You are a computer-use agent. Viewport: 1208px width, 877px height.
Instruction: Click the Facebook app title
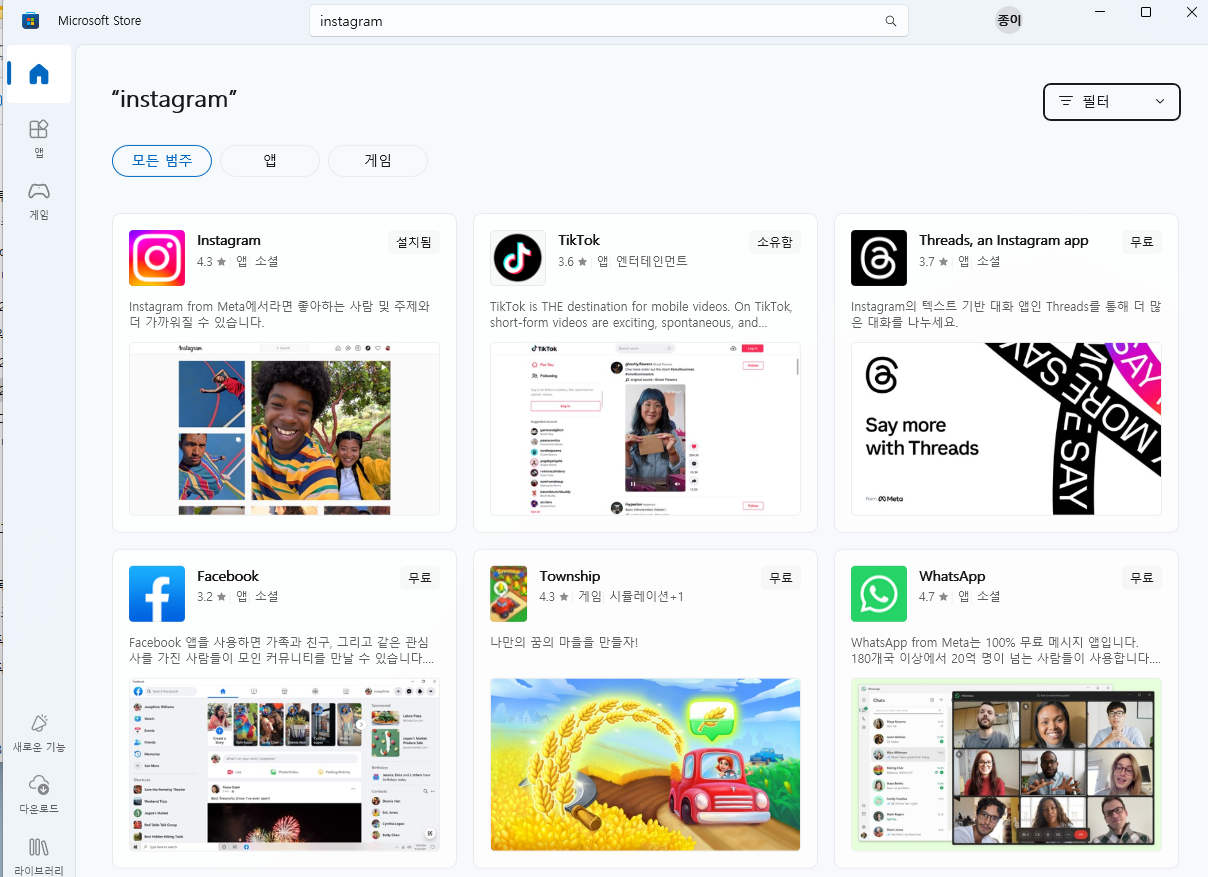(x=228, y=576)
